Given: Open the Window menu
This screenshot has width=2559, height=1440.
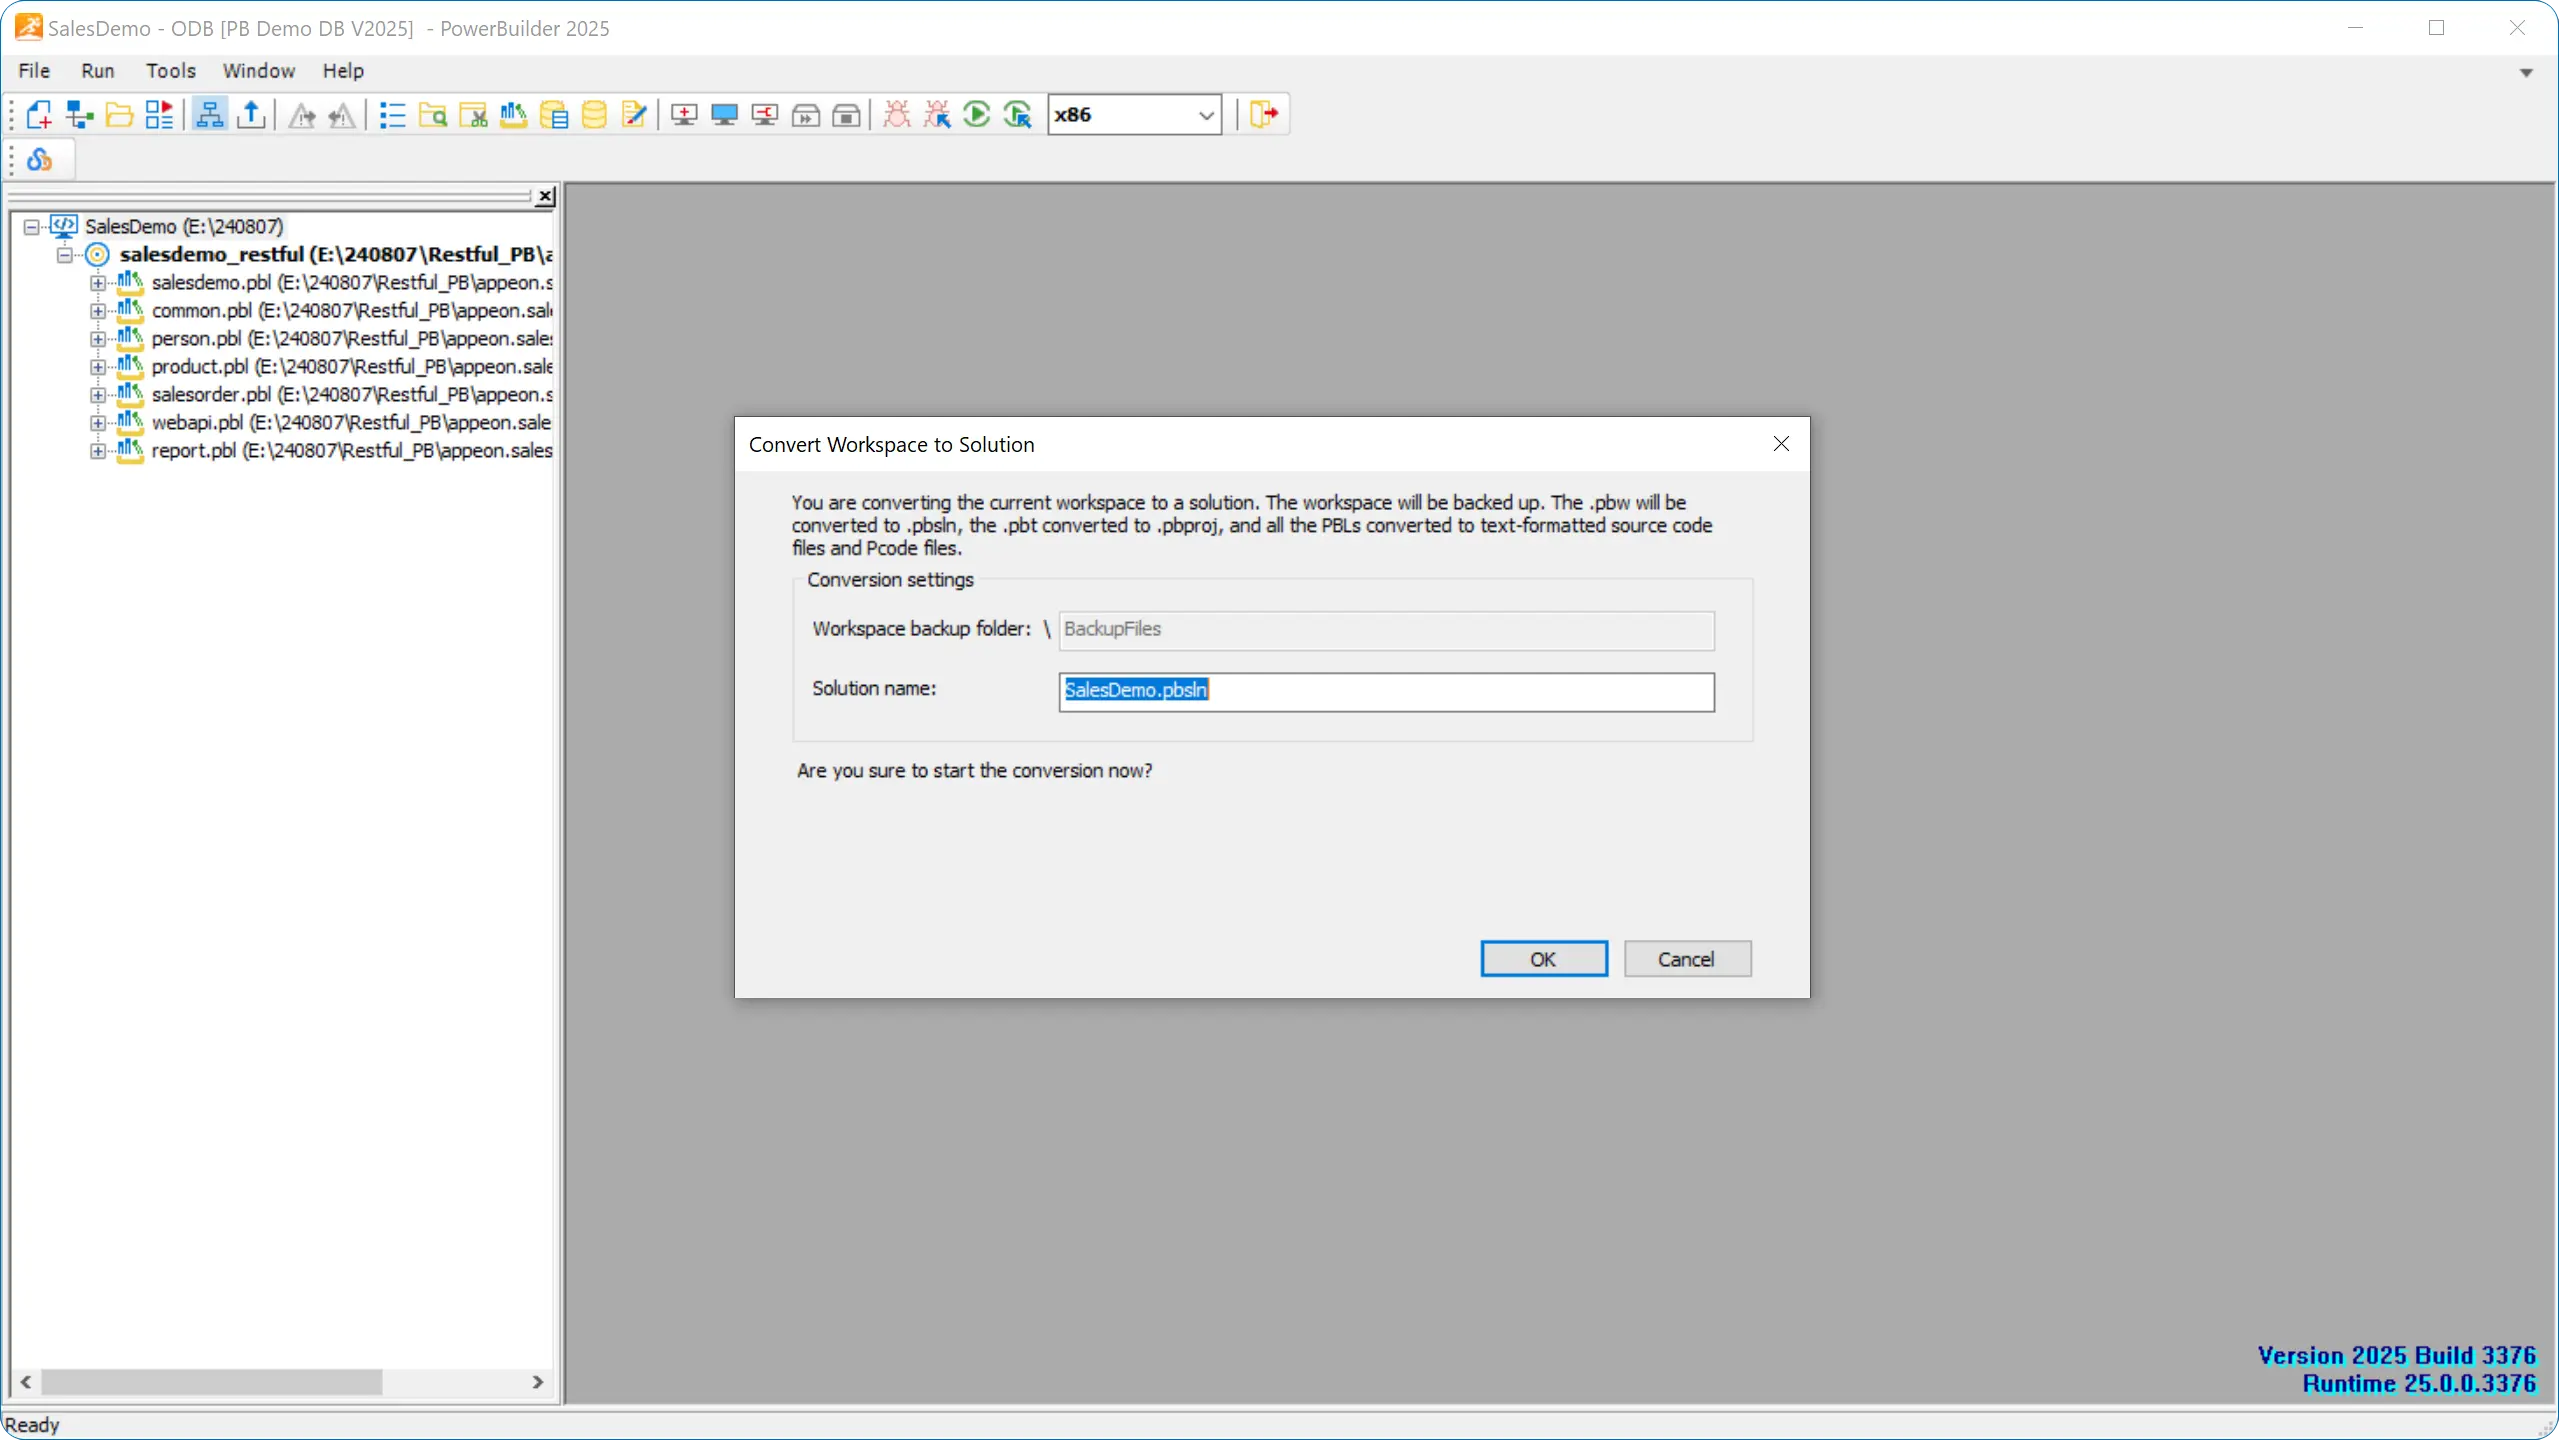Looking at the screenshot, I should (x=259, y=71).
